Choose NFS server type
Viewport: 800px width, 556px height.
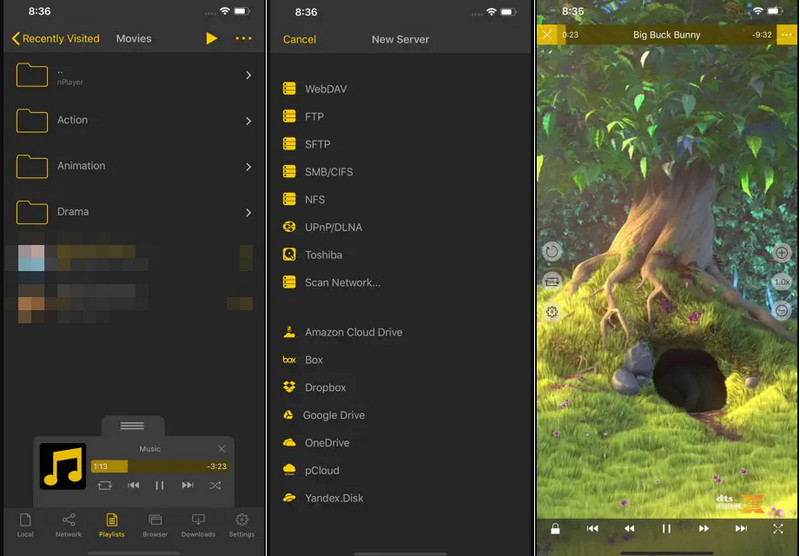click(401, 199)
